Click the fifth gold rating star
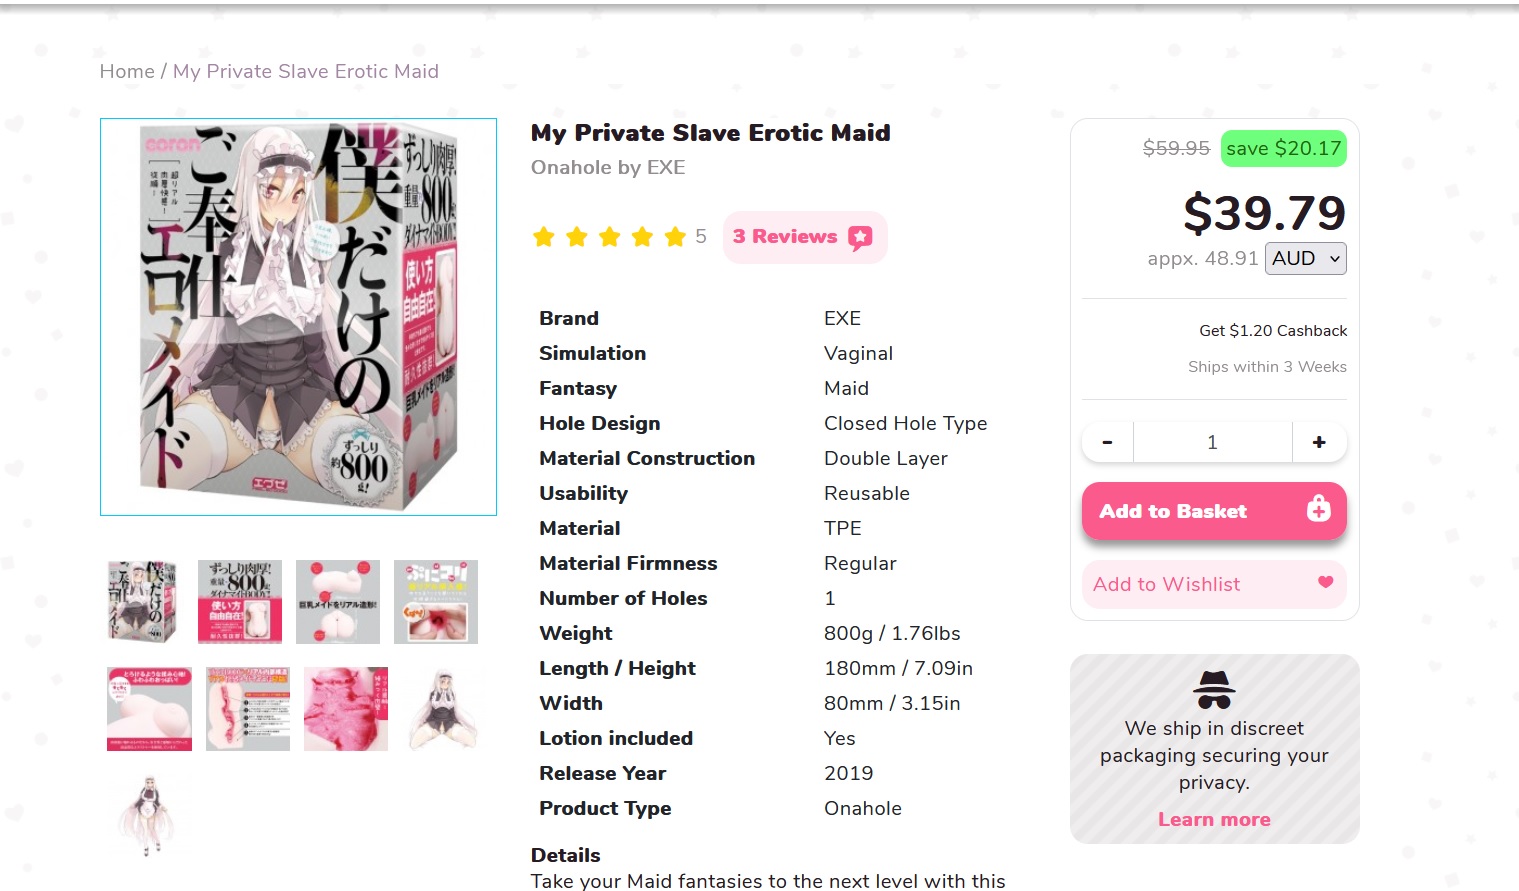The height and width of the screenshot is (891, 1519). 675,237
